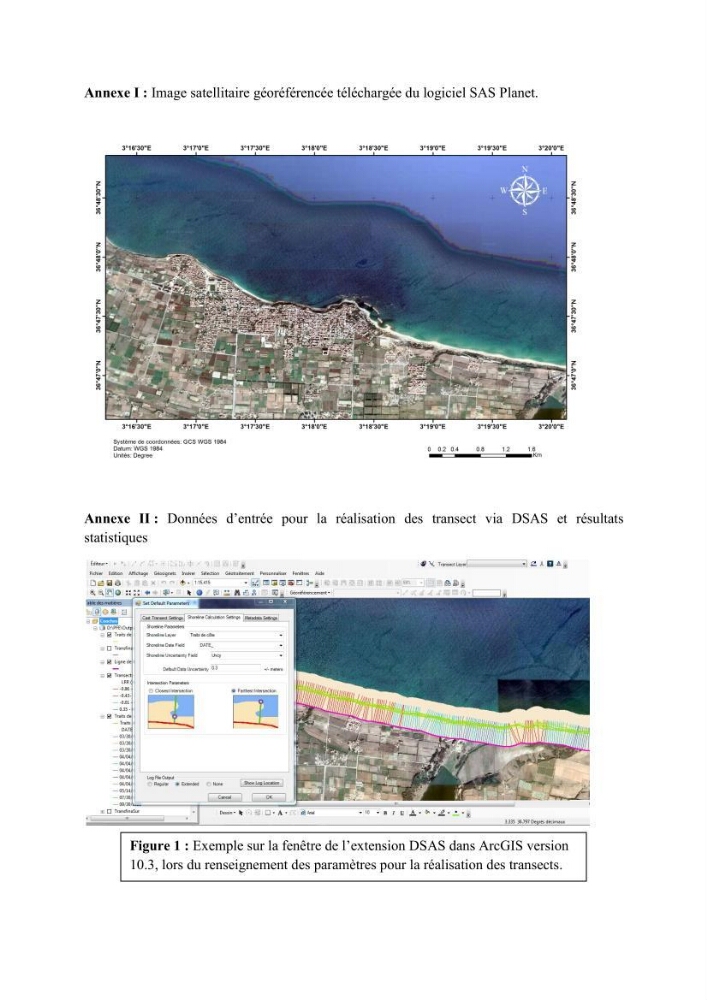Click the New map document icon
Viewport: 707px width, 1000px height.
[93, 582]
